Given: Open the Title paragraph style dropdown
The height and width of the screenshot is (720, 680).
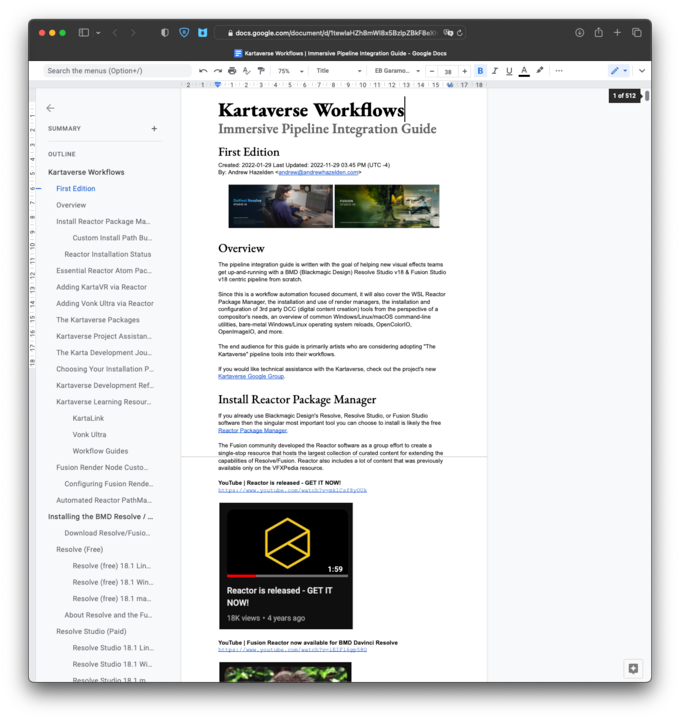Looking at the screenshot, I should click(x=339, y=71).
